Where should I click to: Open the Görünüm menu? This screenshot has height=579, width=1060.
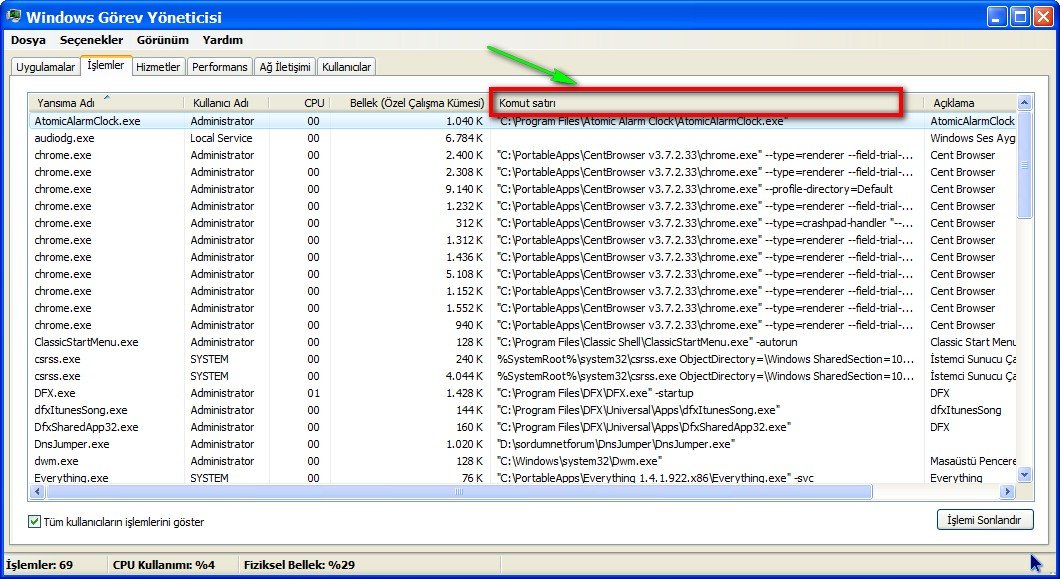162,40
